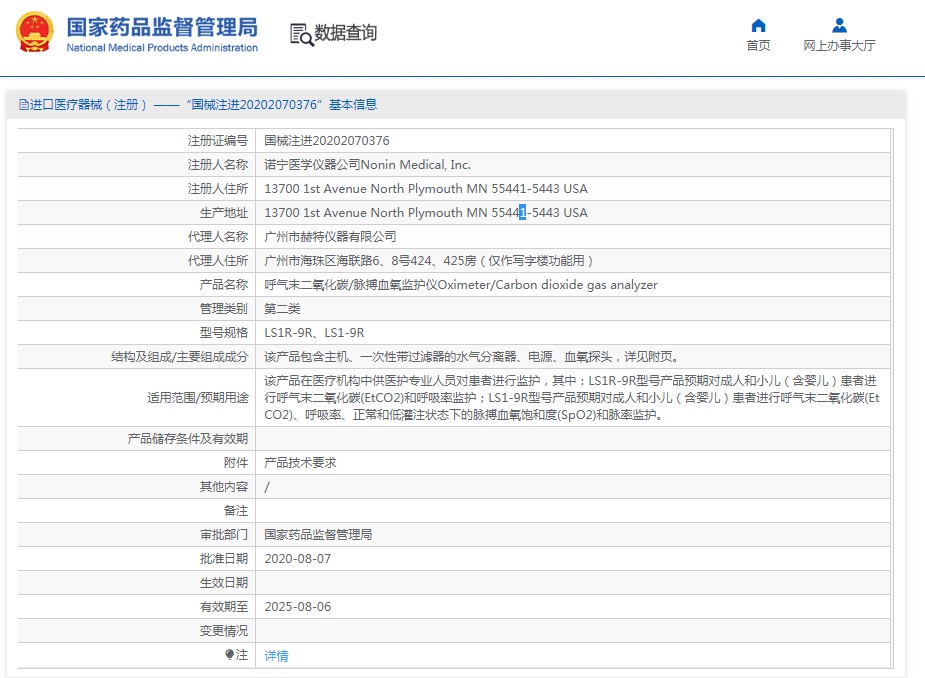Click expiry date 2025-08-06
This screenshot has height=678, width=925.
click(x=297, y=607)
